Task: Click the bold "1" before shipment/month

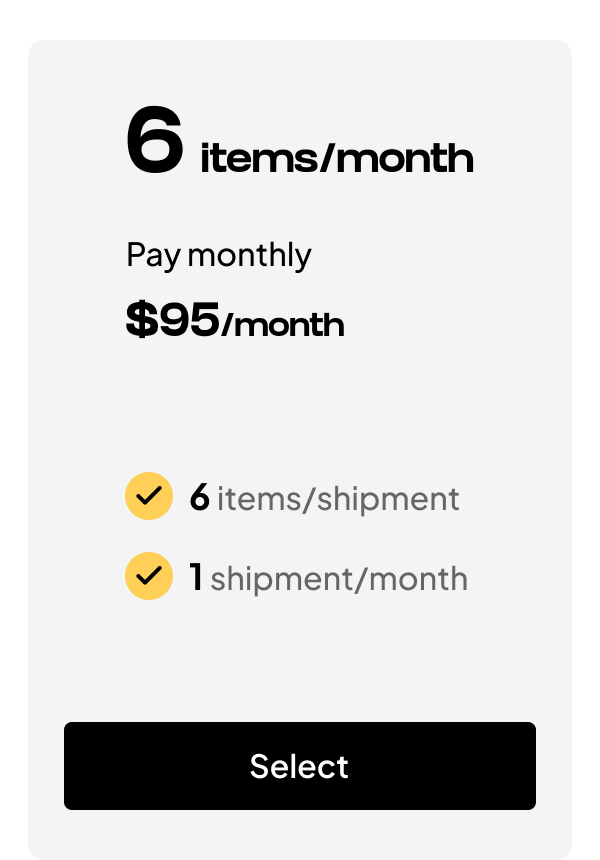Action: pyautogui.click(x=196, y=578)
